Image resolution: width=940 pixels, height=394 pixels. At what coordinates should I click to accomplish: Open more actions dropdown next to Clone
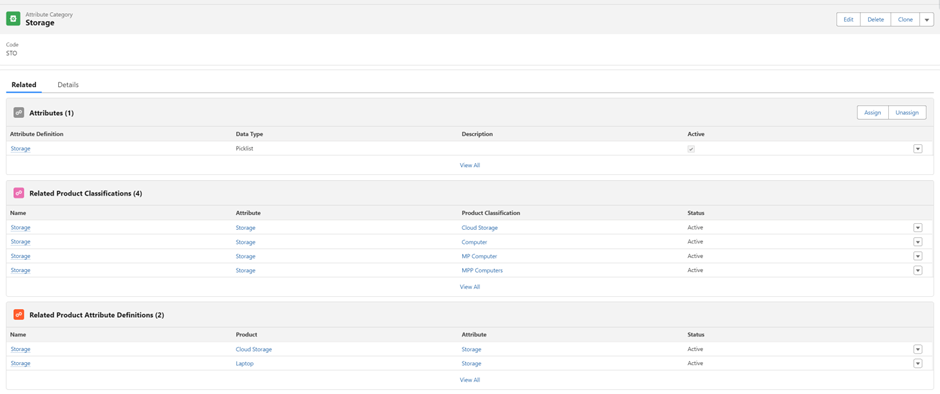926,20
